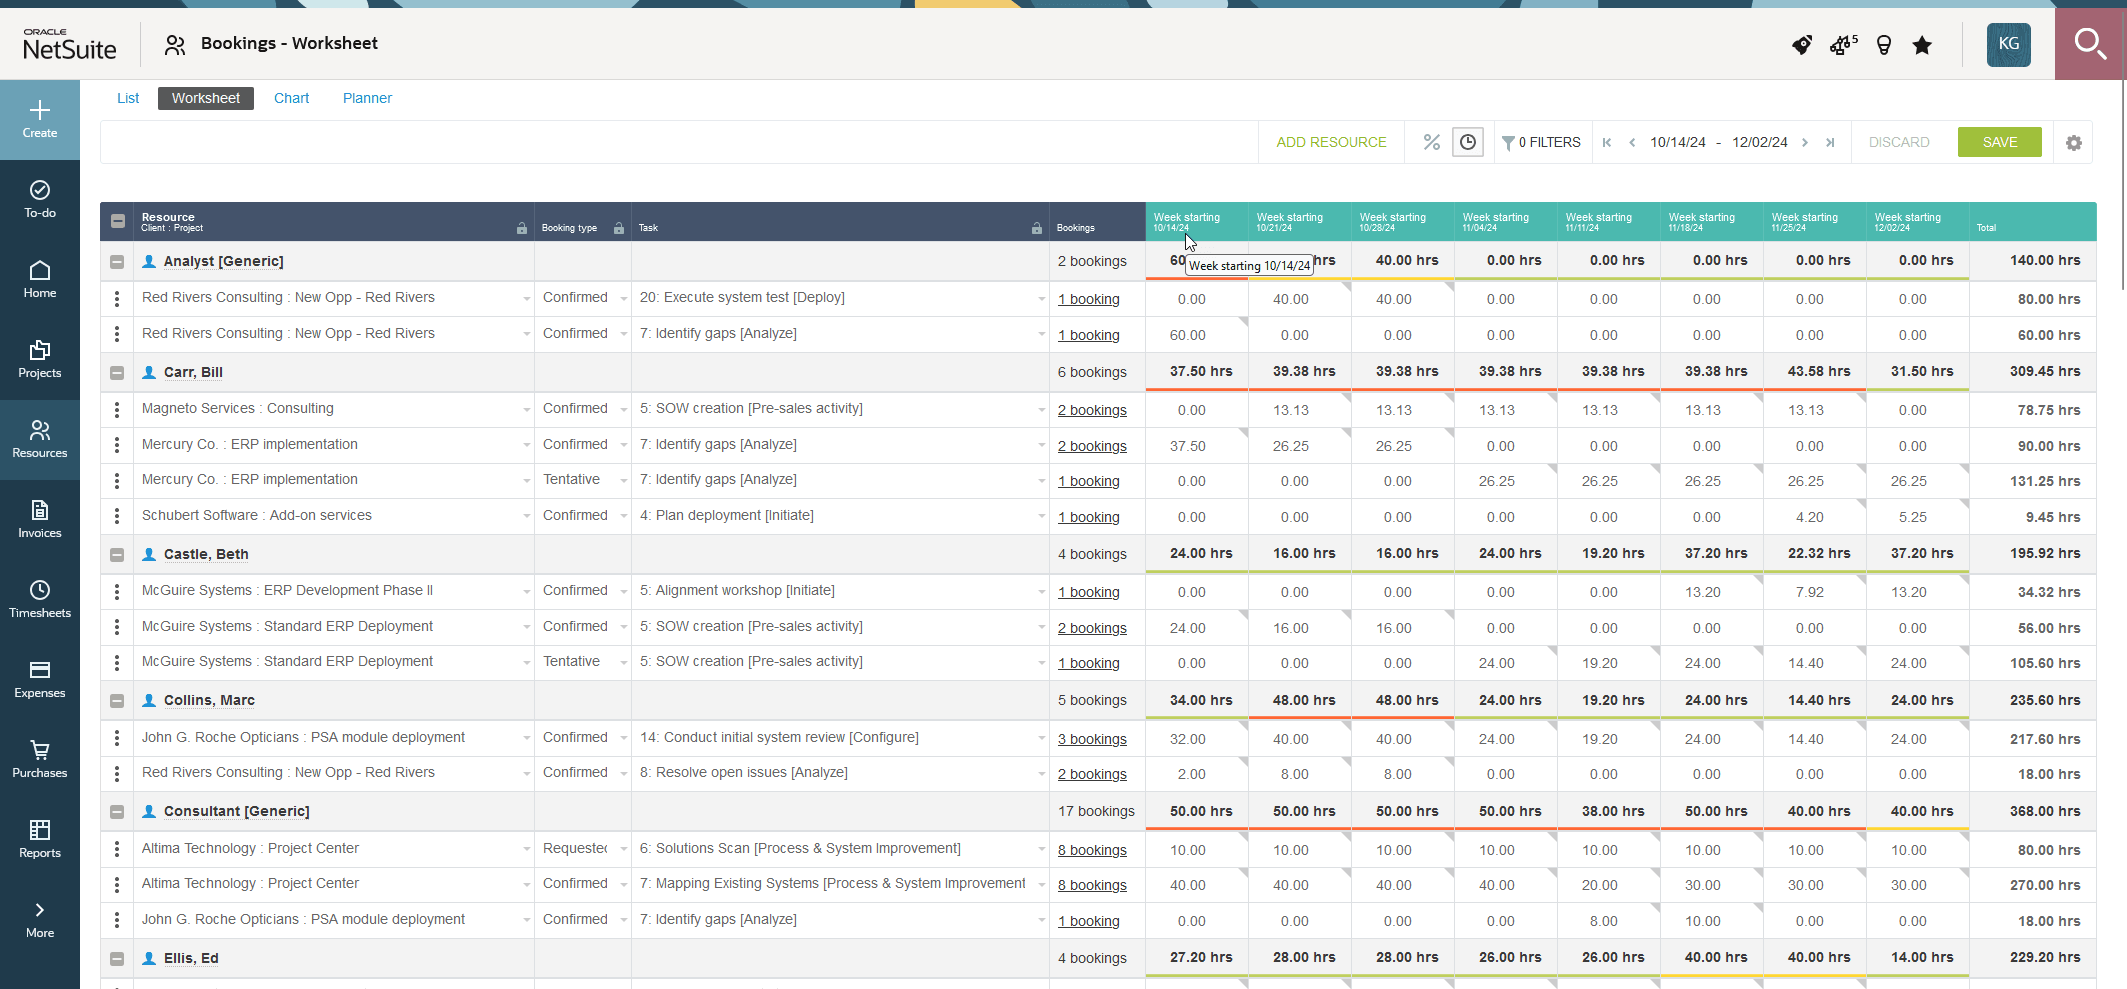
Task: Click the 12/02/24 end date
Action: [1760, 142]
